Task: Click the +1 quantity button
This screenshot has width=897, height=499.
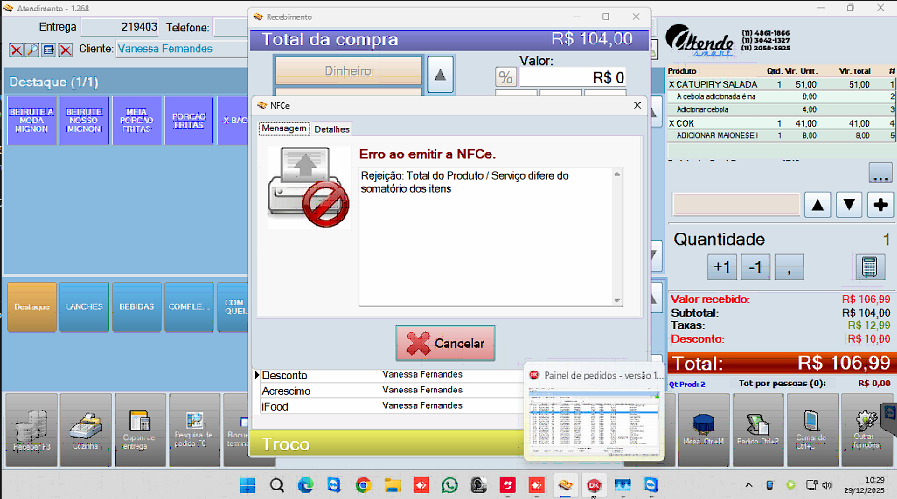Action: [x=722, y=267]
